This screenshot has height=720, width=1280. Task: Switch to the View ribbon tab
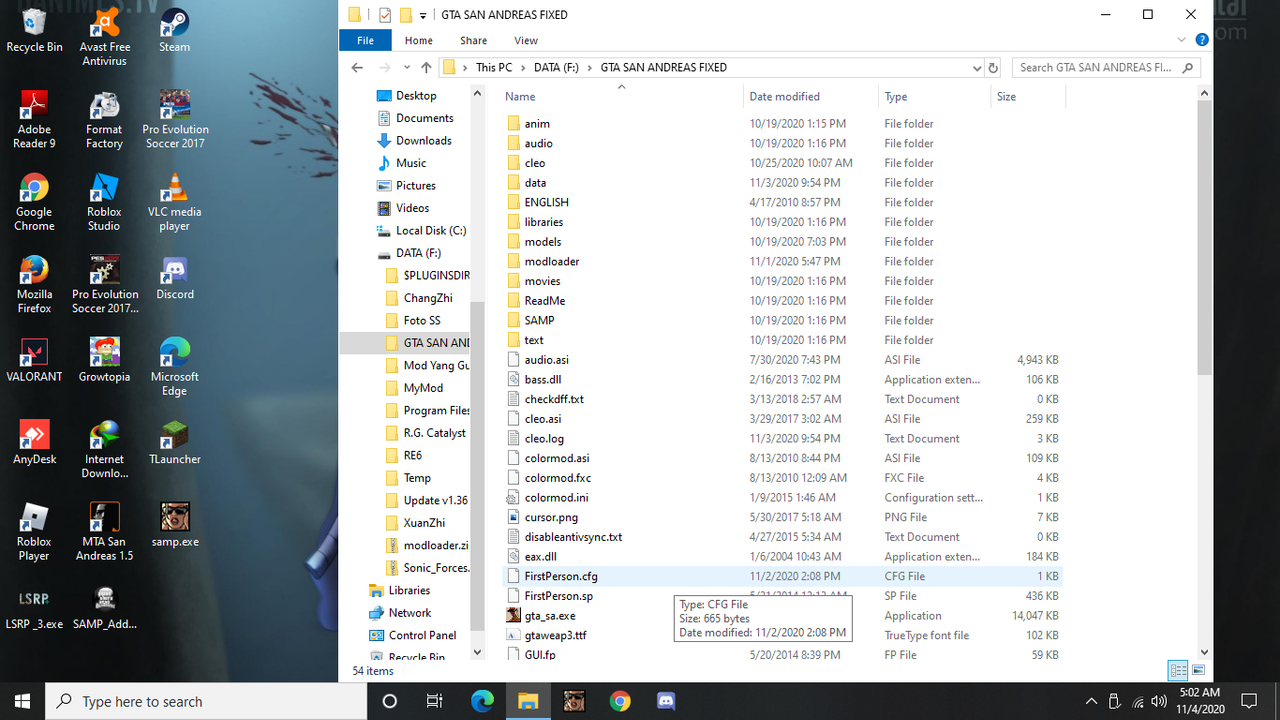click(526, 40)
